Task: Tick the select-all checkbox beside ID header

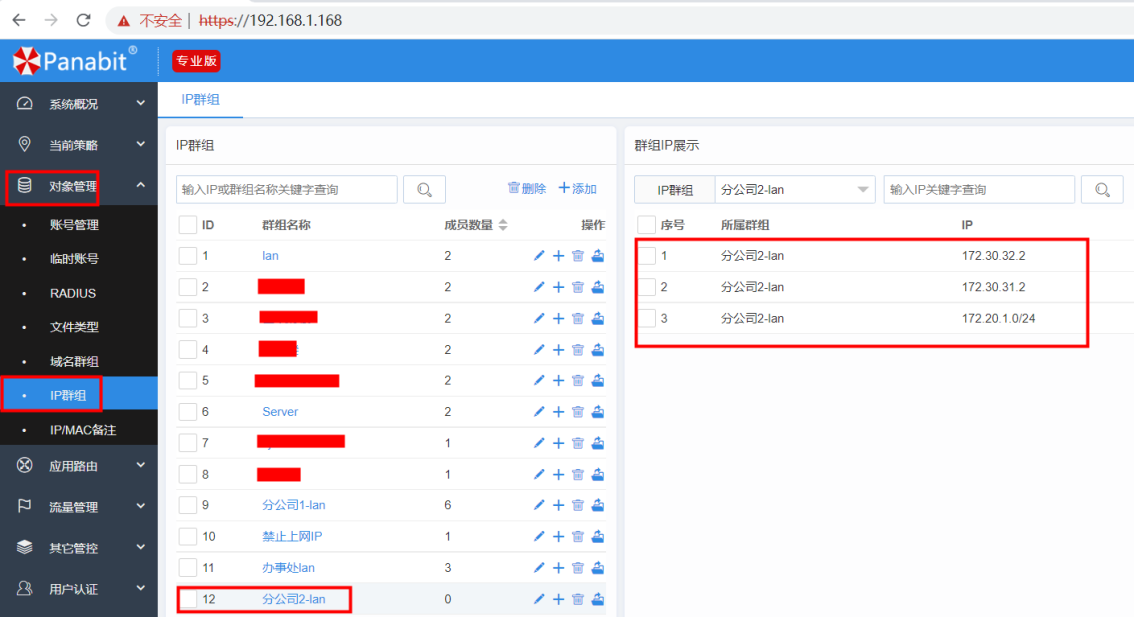Action: pyautogui.click(x=188, y=225)
